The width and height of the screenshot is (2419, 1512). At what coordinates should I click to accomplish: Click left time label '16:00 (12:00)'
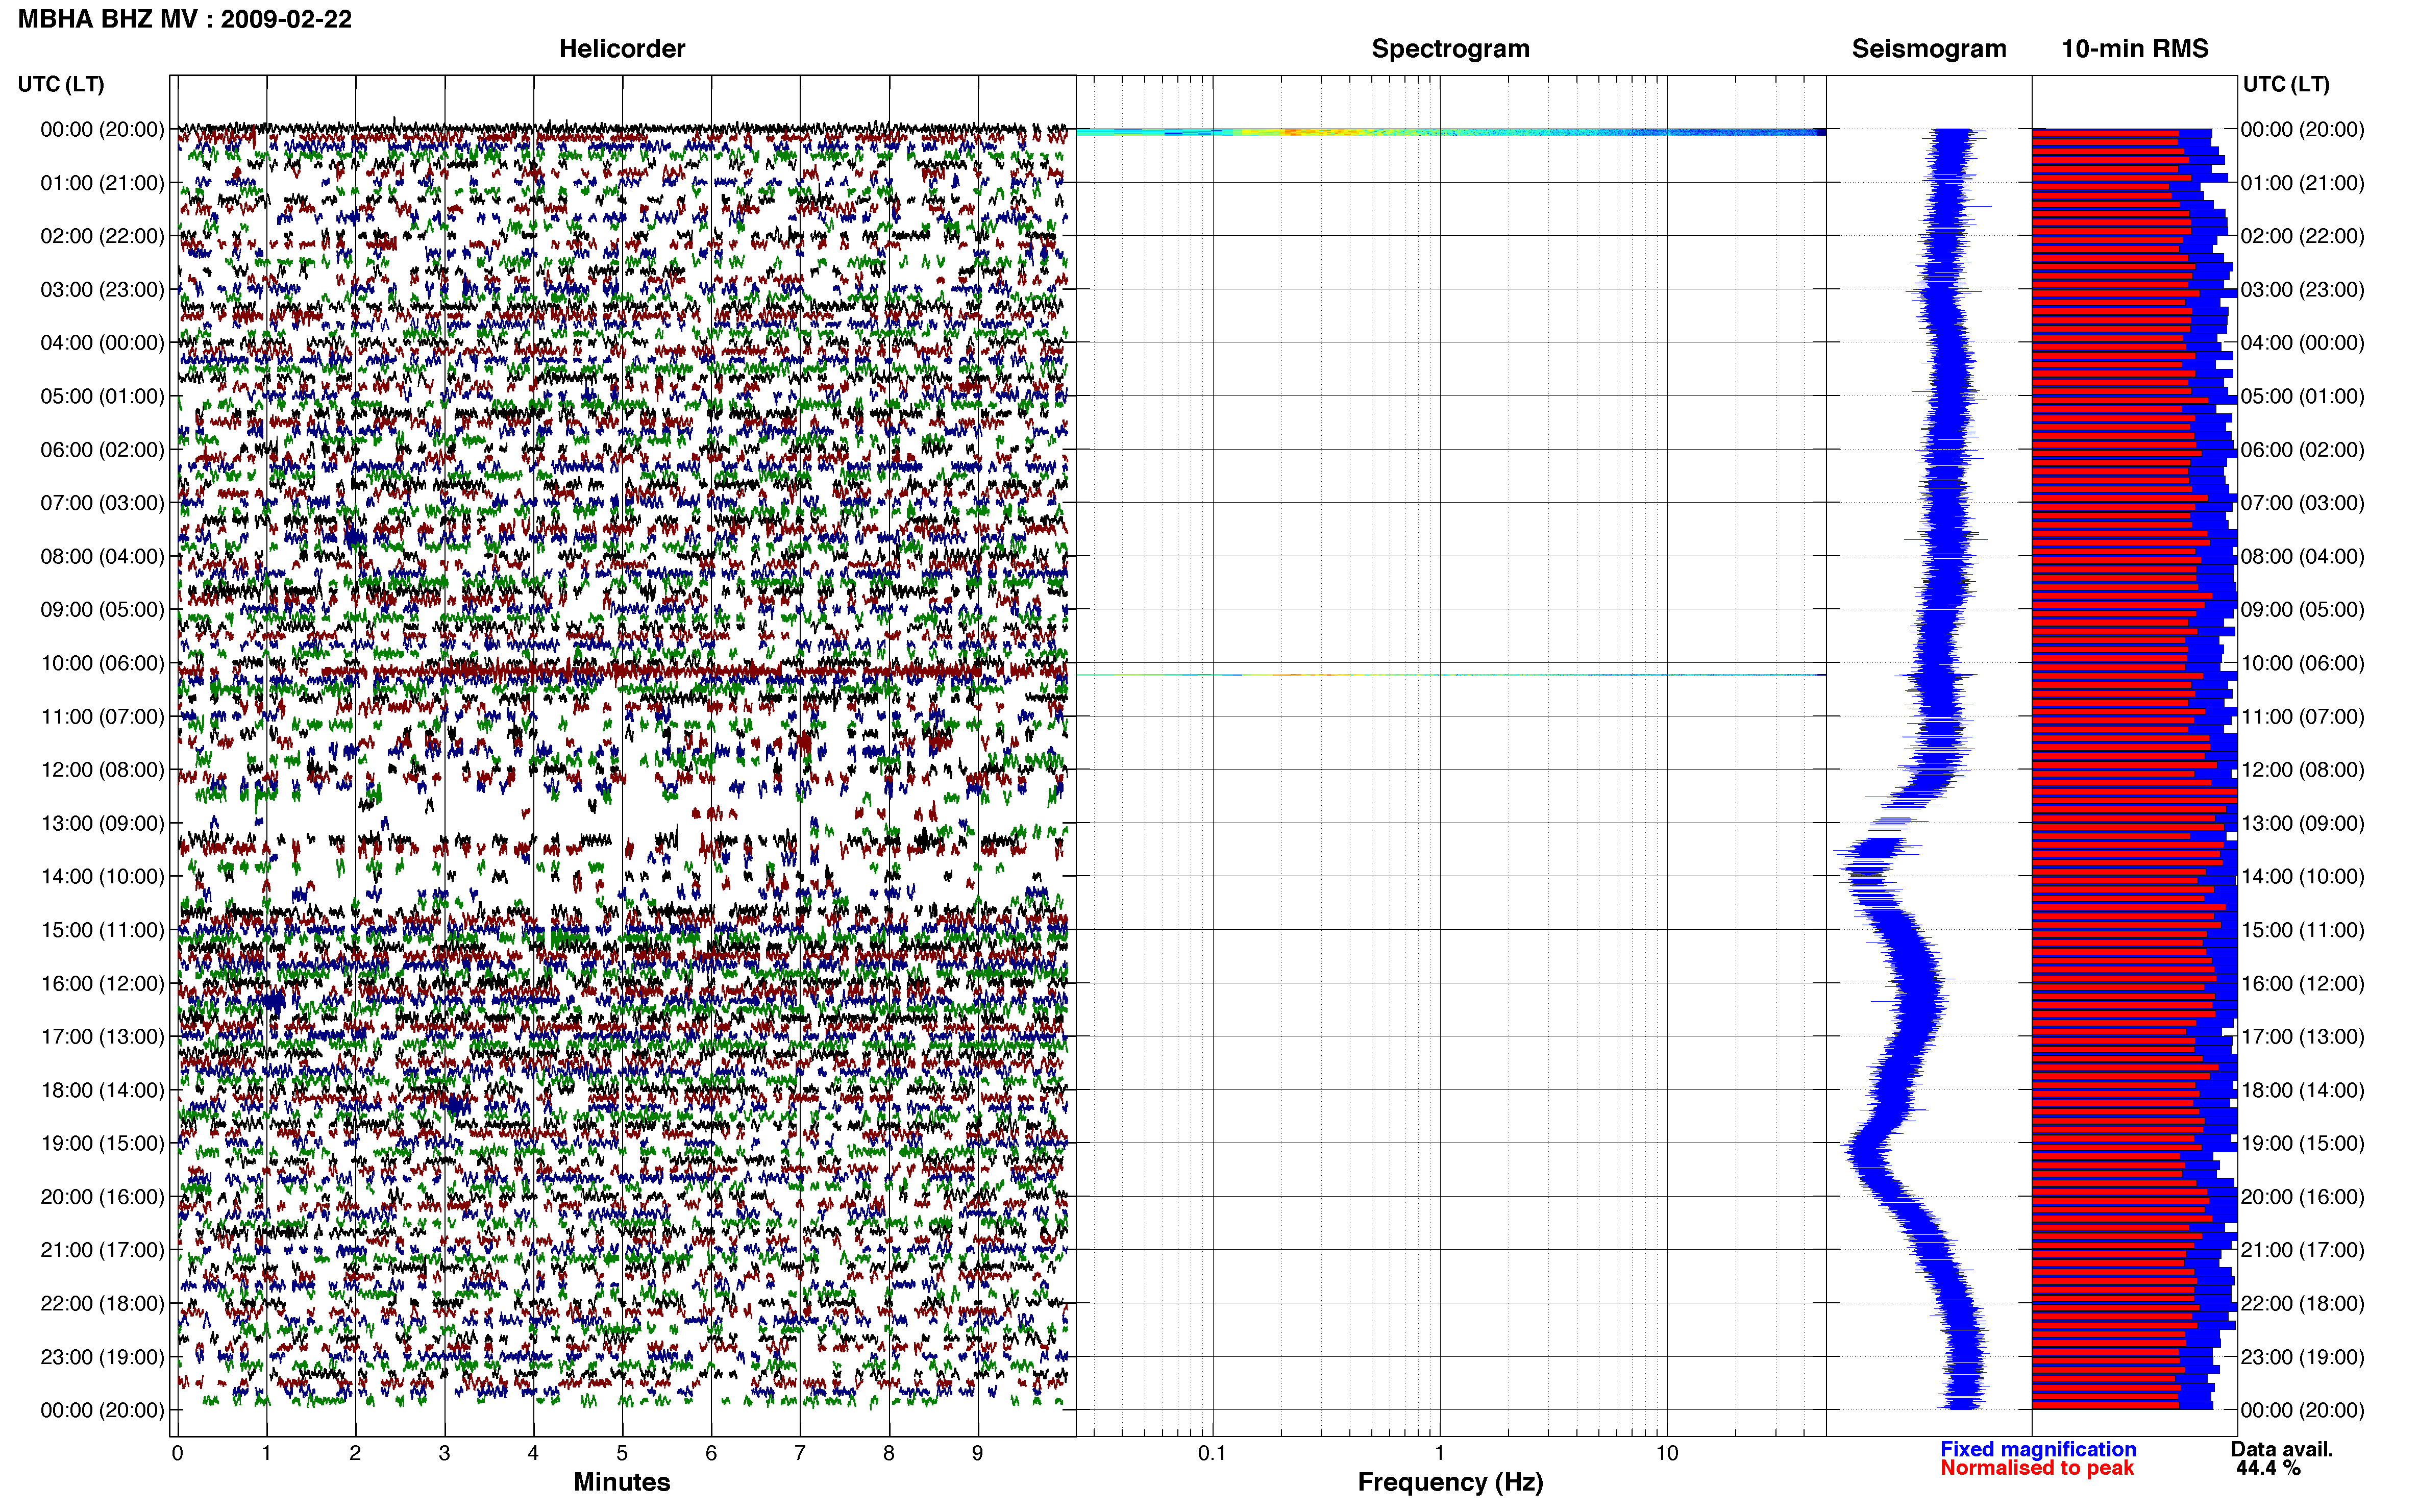pyautogui.click(x=102, y=983)
